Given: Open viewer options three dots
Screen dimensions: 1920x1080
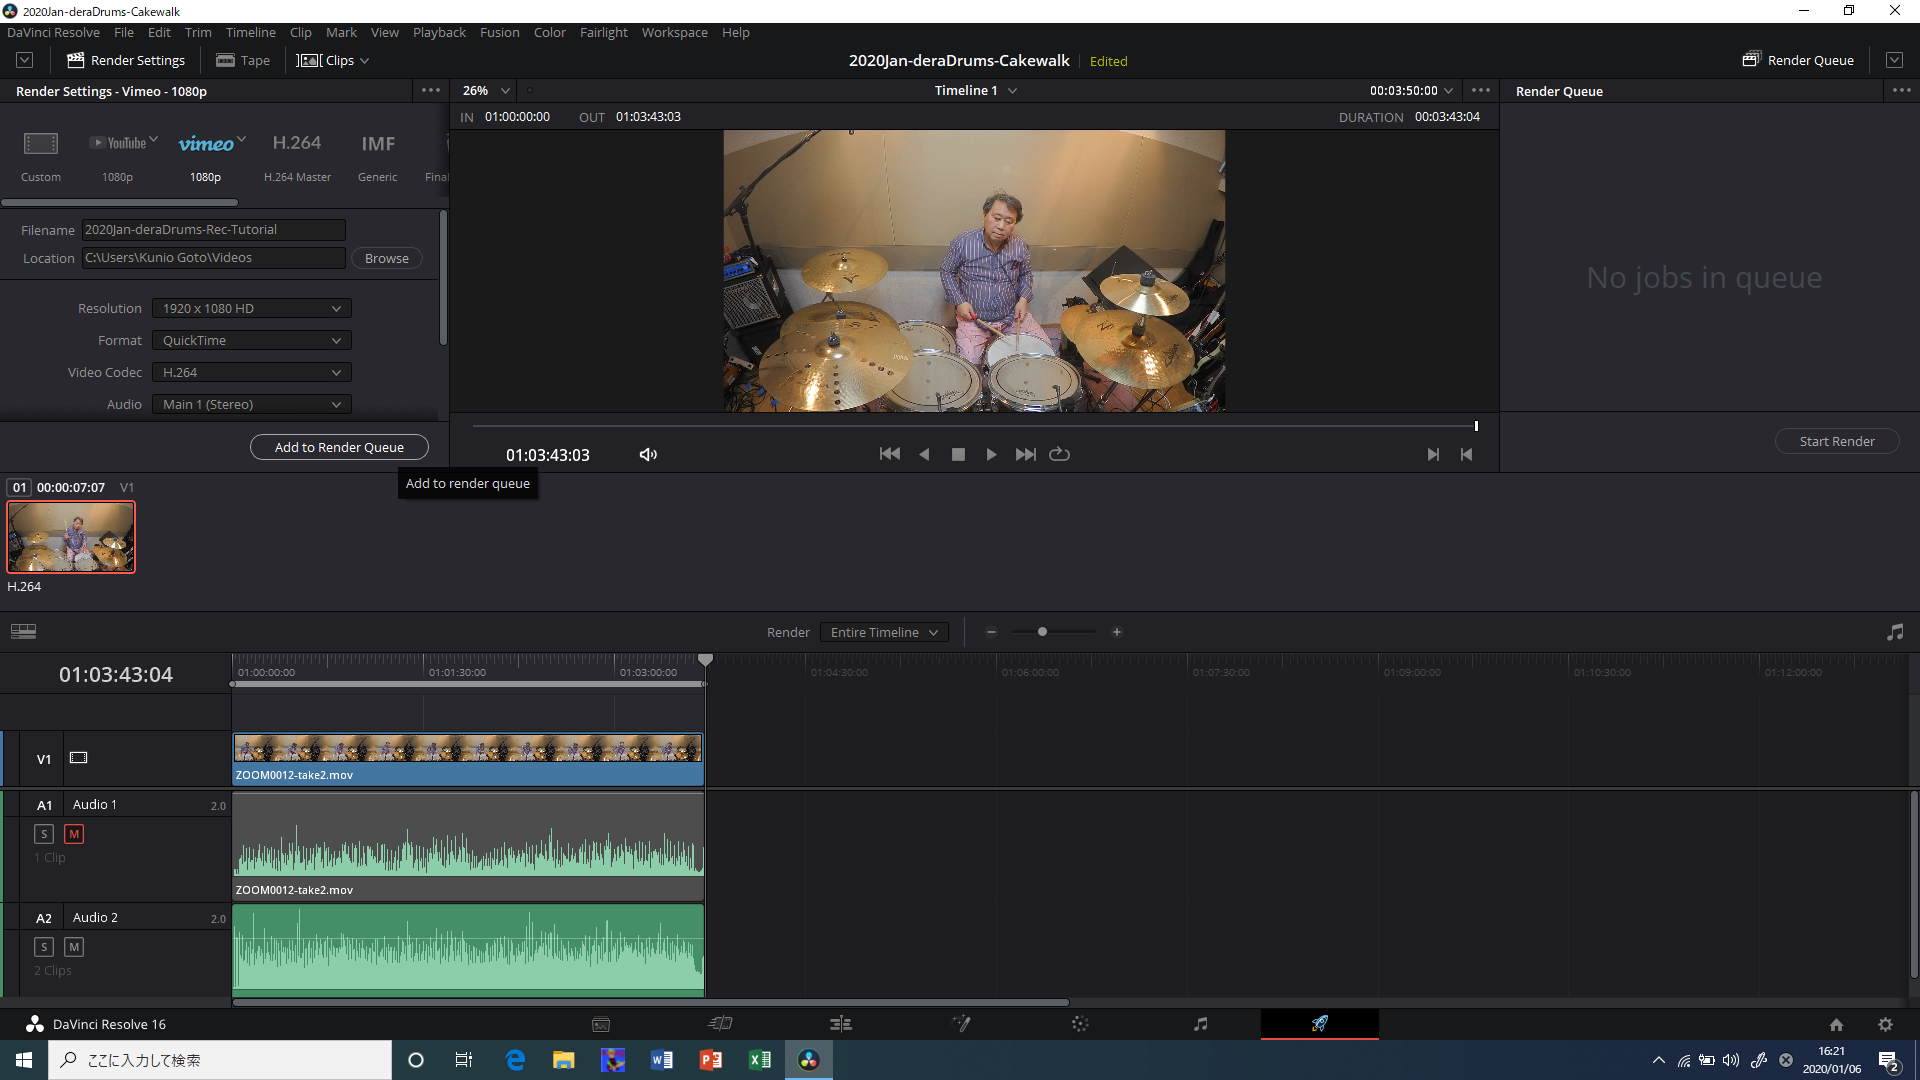Looking at the screenshot, I should click(x=1481, y=90).
